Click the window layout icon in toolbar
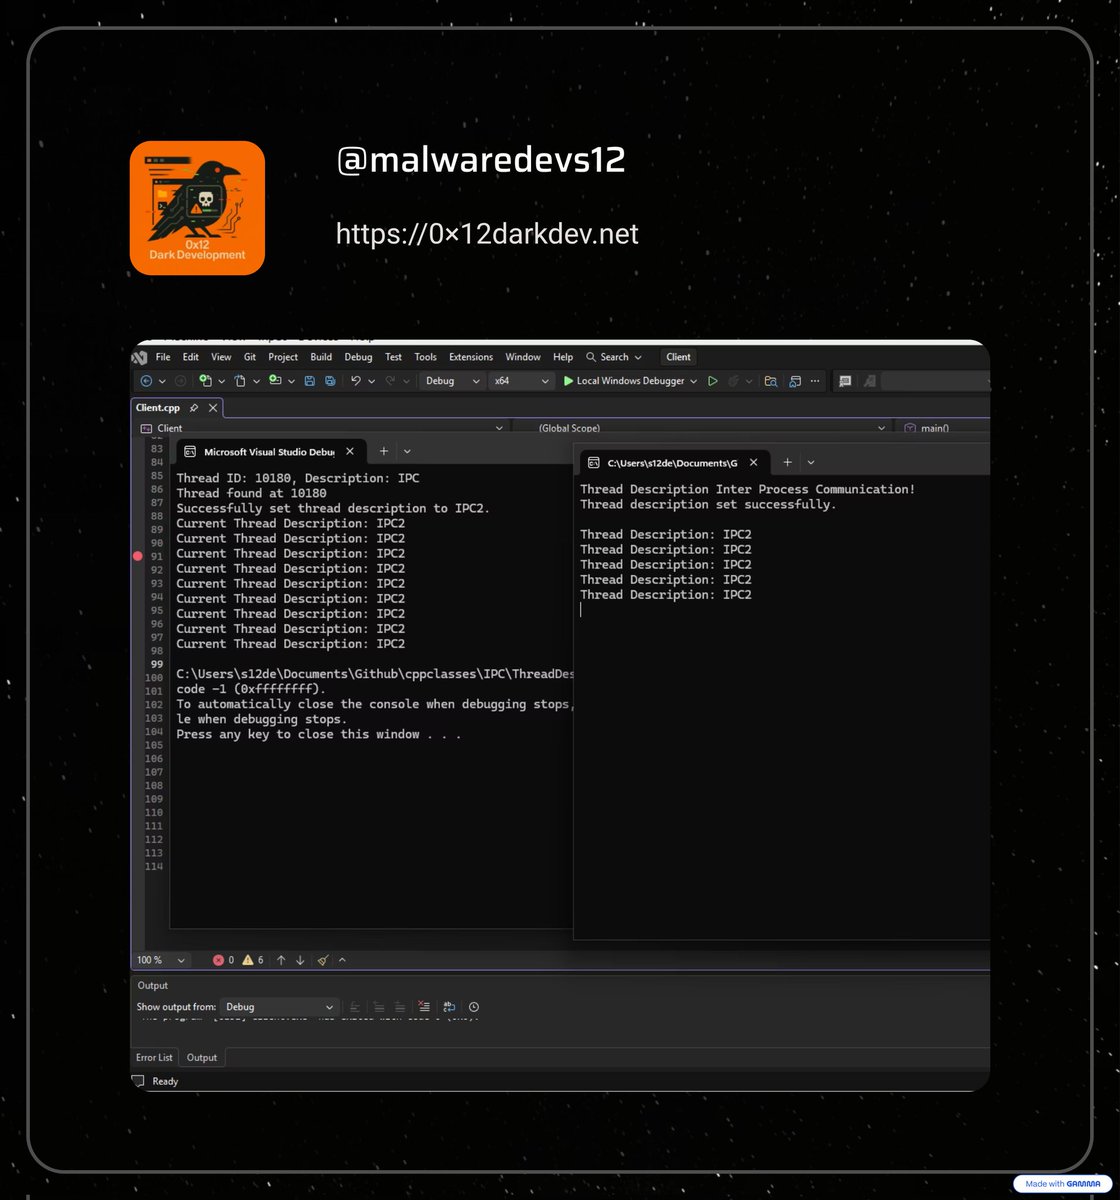Image resolution: width=1120 pixels, height=1200 pixels. [796, 381]
